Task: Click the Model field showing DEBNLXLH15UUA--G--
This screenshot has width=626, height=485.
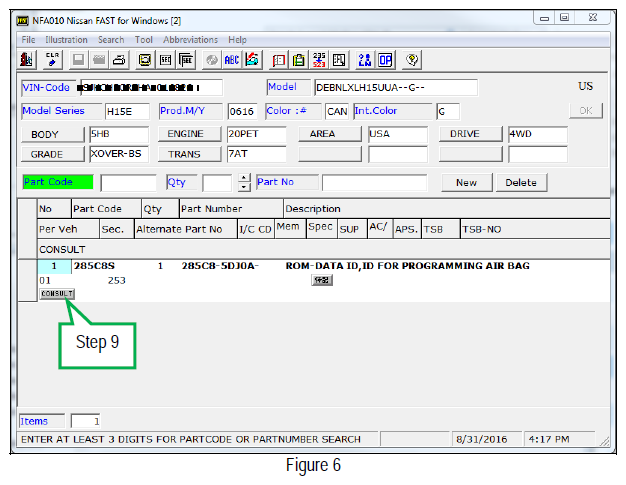Action: pos(396,87)
